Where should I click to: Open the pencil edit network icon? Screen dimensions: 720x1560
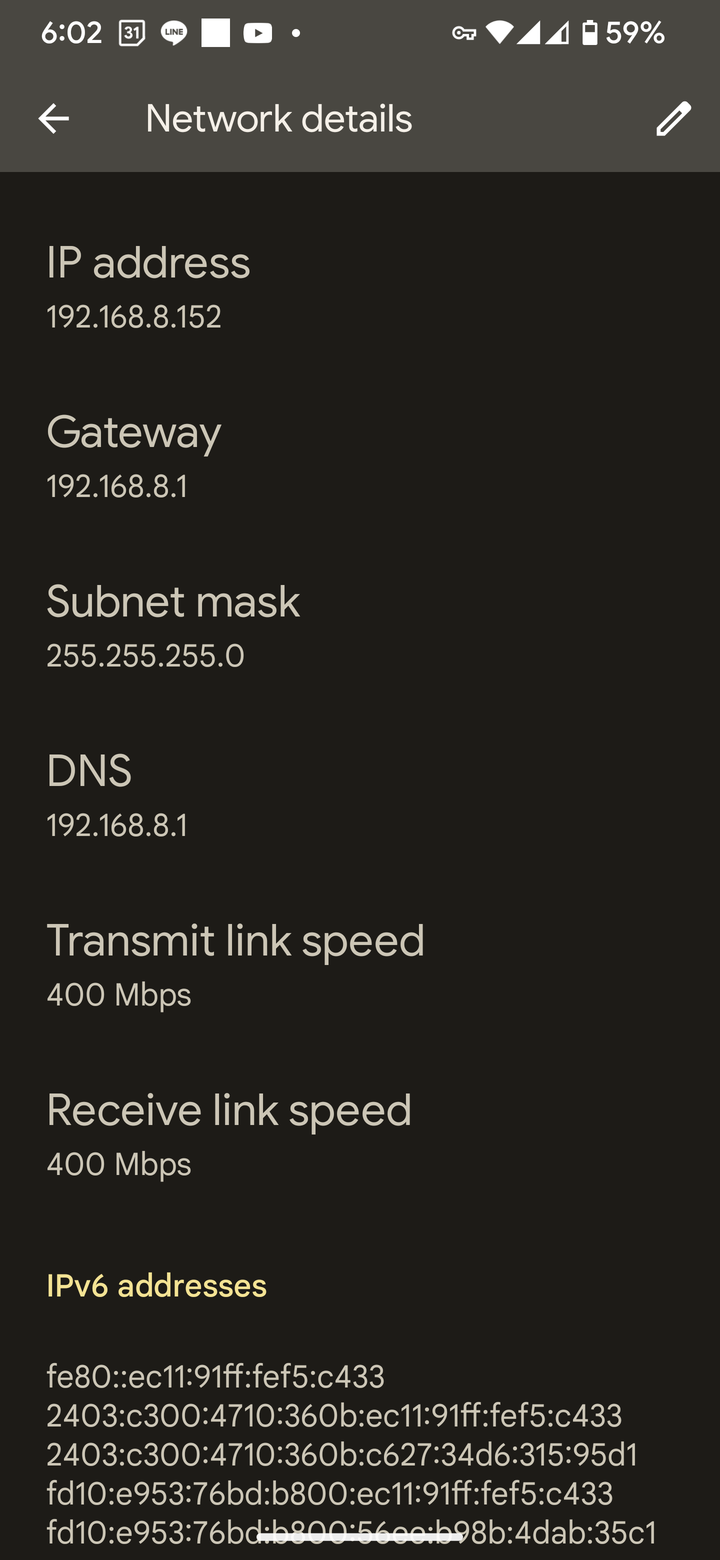[x=673, y=119]
